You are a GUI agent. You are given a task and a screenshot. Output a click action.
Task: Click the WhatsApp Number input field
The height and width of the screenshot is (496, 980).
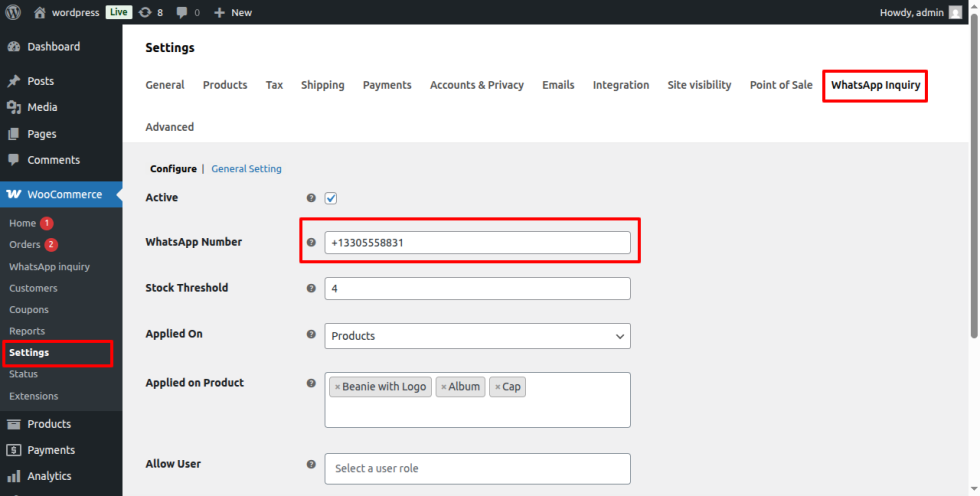478,243
